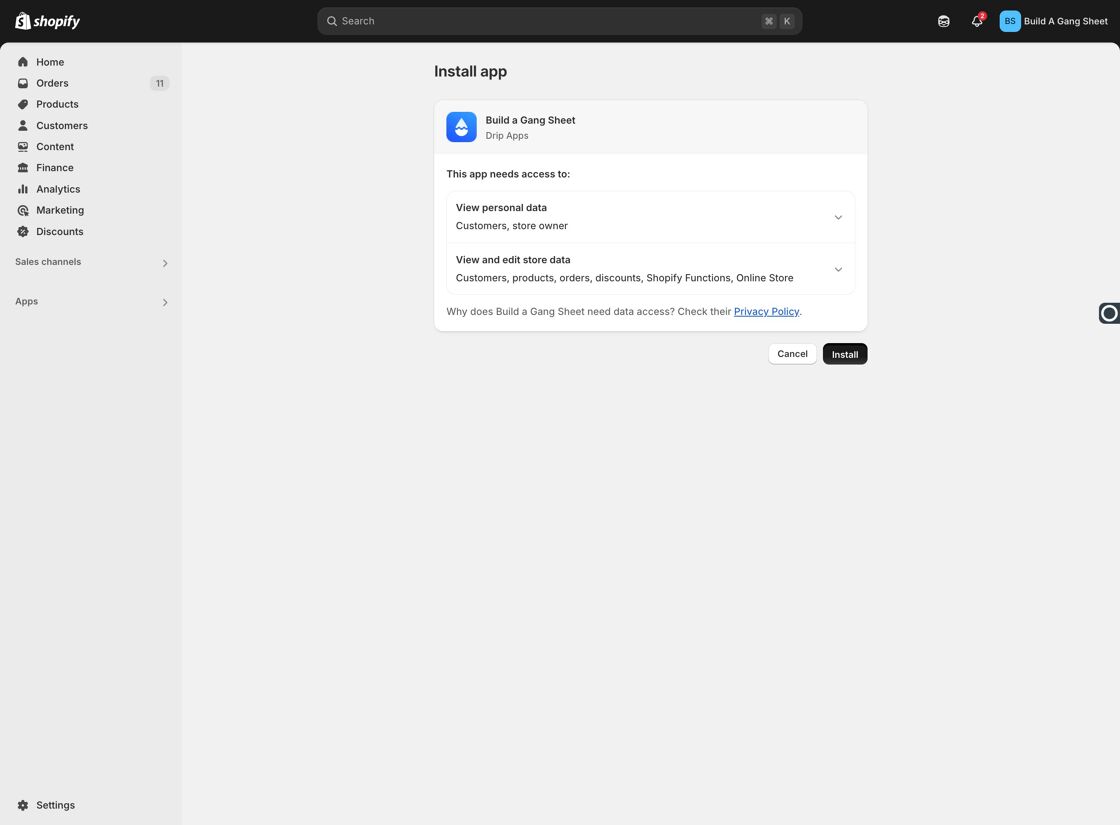The image size is (1120, 825).
Task: Click the Discounts badge icon
Action: (x=23, y=231)
